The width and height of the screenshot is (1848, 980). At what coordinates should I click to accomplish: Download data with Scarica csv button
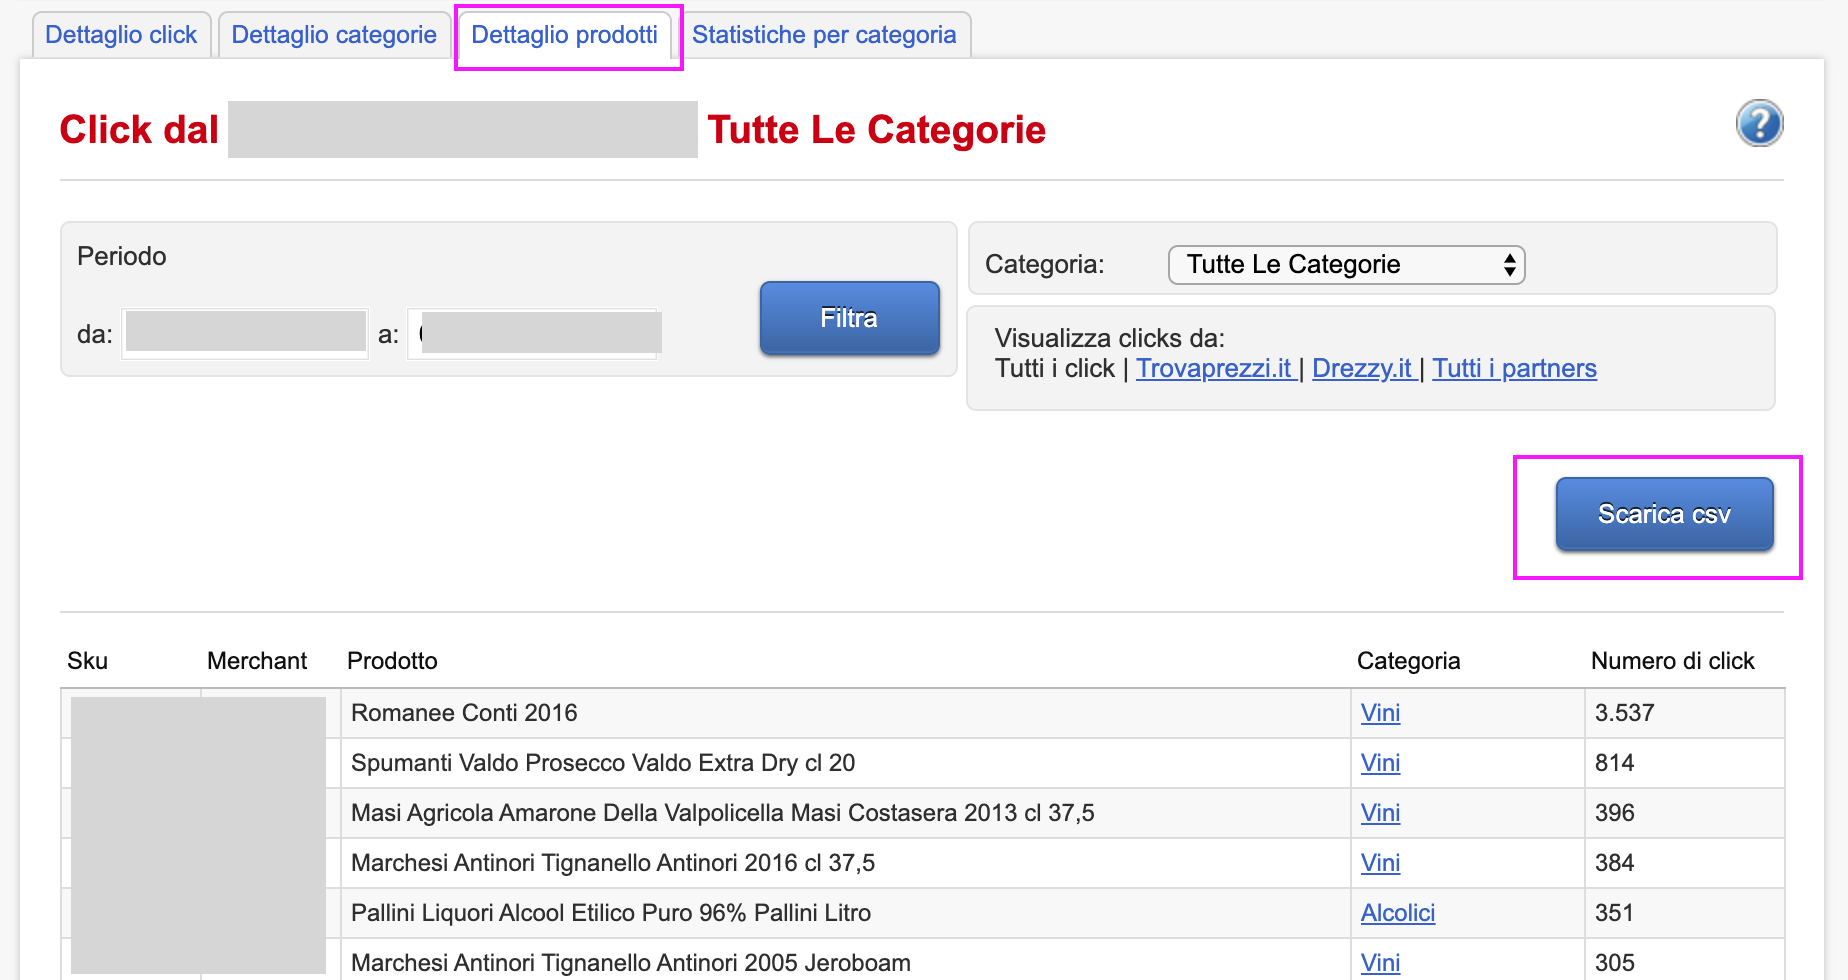tap(1664, 514)
